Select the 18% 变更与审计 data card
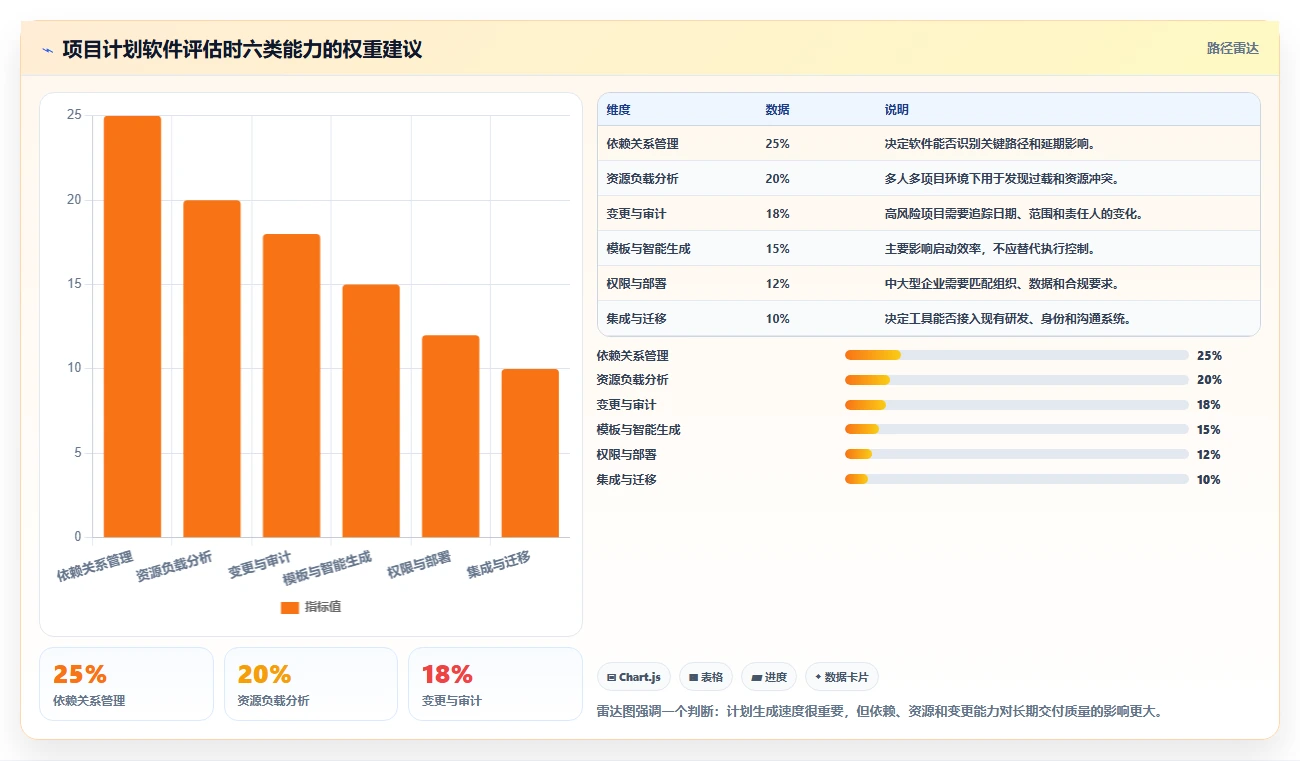This screenshot has height=761, width=1300. pyautogui.click(x=495, y=684)
